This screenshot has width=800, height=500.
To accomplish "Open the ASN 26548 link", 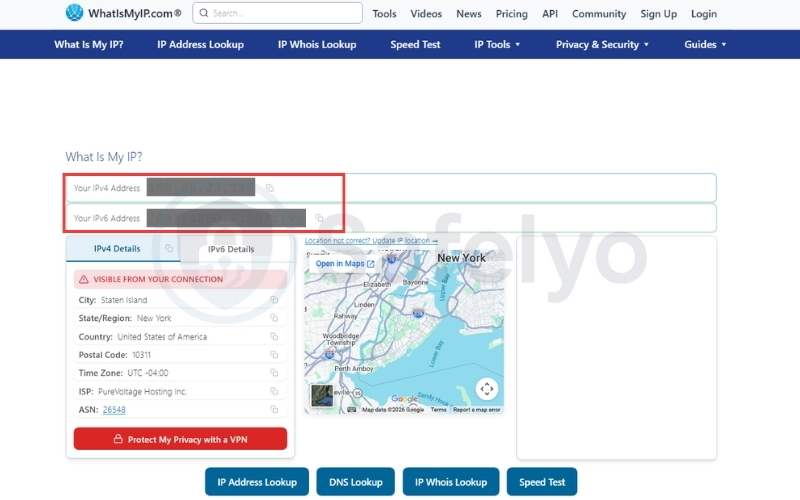I will point(114,410).
